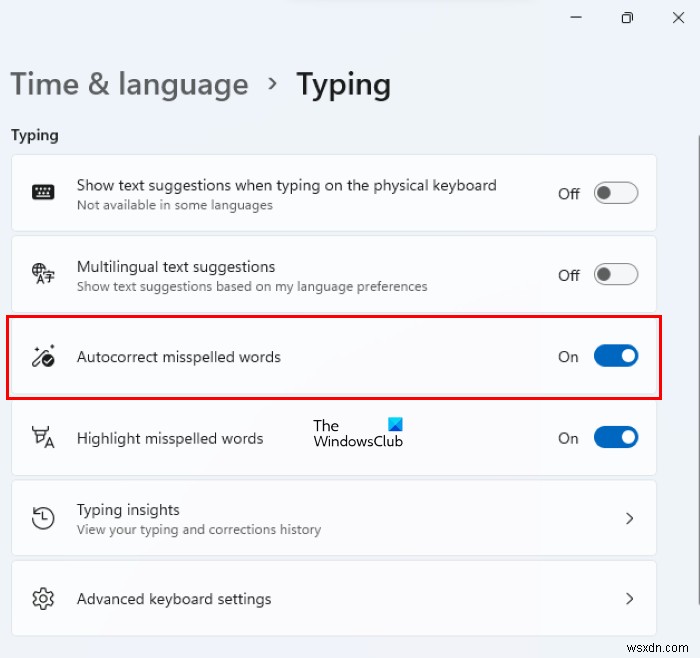The image size is (700, 658).
Task: Click 'Not available in some languages' note
Action: coord(175,205)
